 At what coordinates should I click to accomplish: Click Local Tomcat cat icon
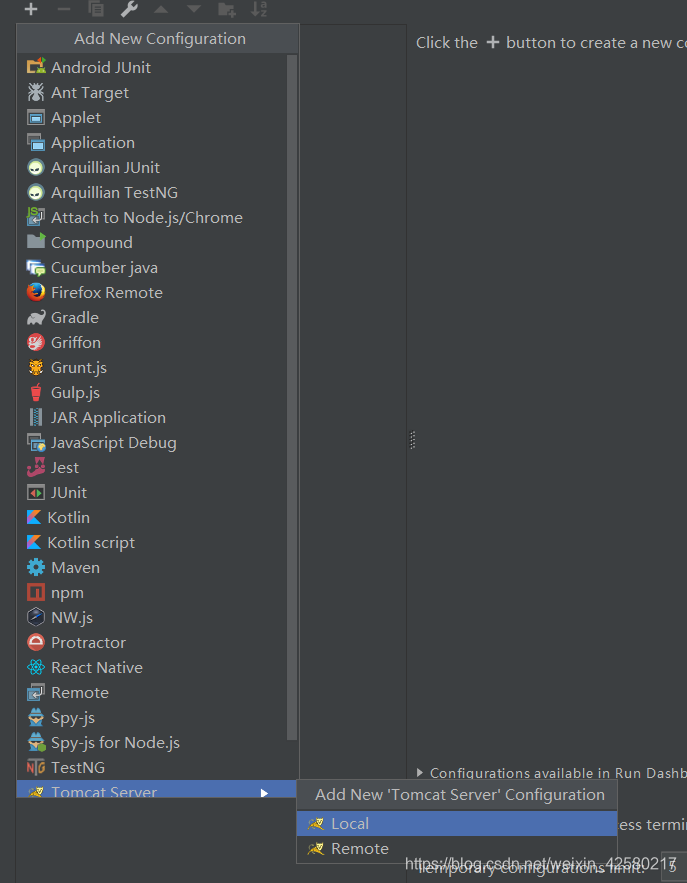(x=316, y=824)
